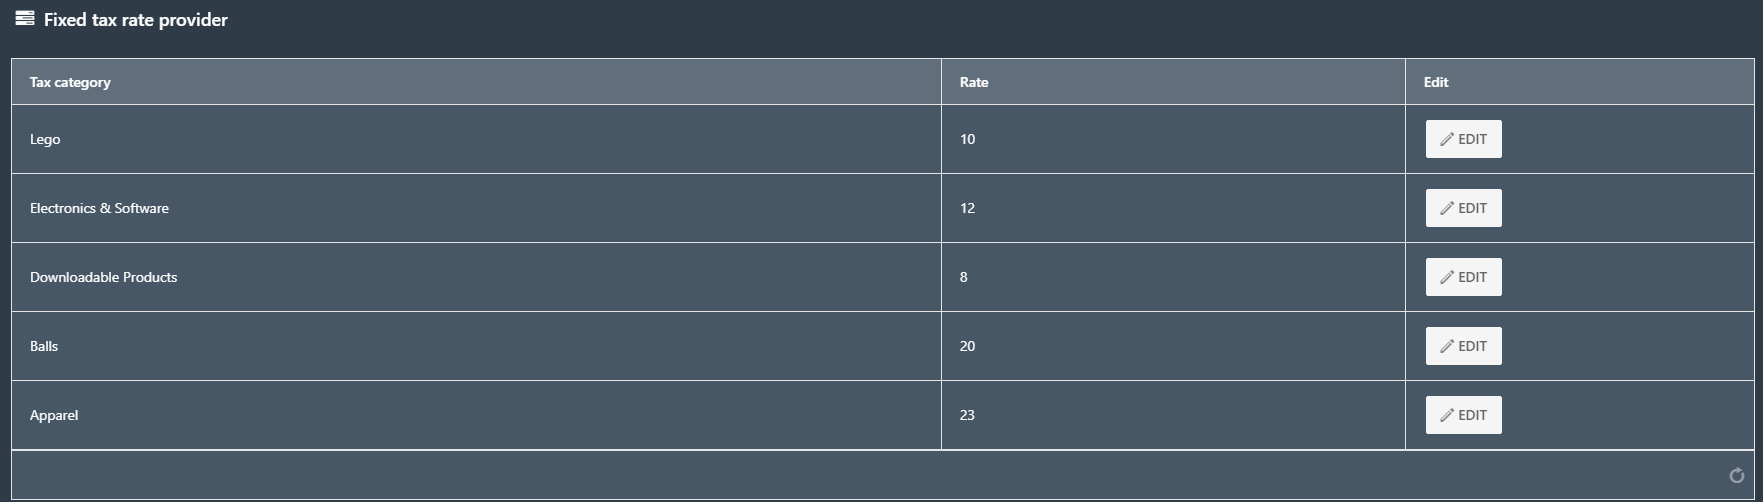The image size is (1763, 502).
Task: Edit the Lego tax rate
Action: [1463, 139]
